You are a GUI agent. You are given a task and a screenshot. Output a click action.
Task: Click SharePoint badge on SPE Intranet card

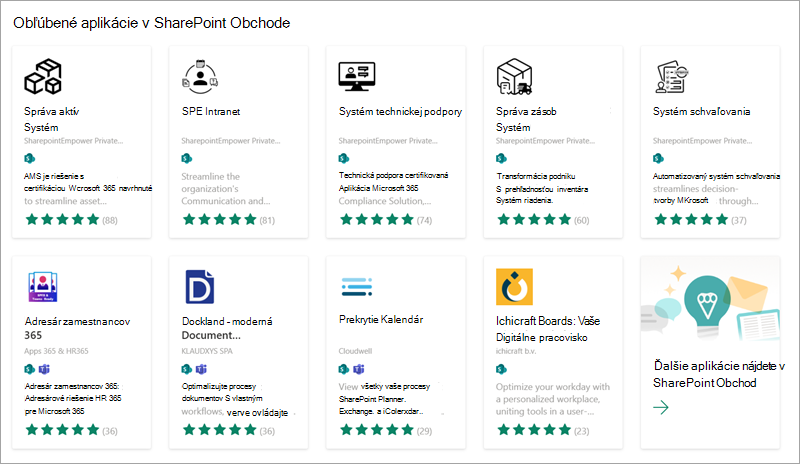point(187,158)
